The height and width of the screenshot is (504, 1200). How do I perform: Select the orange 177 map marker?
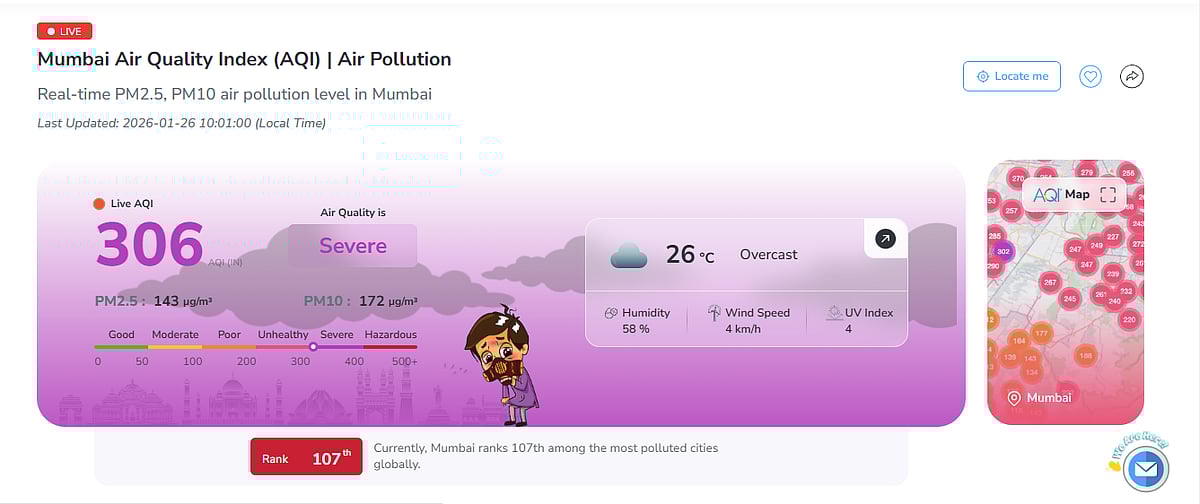(x=1041, y=333)
